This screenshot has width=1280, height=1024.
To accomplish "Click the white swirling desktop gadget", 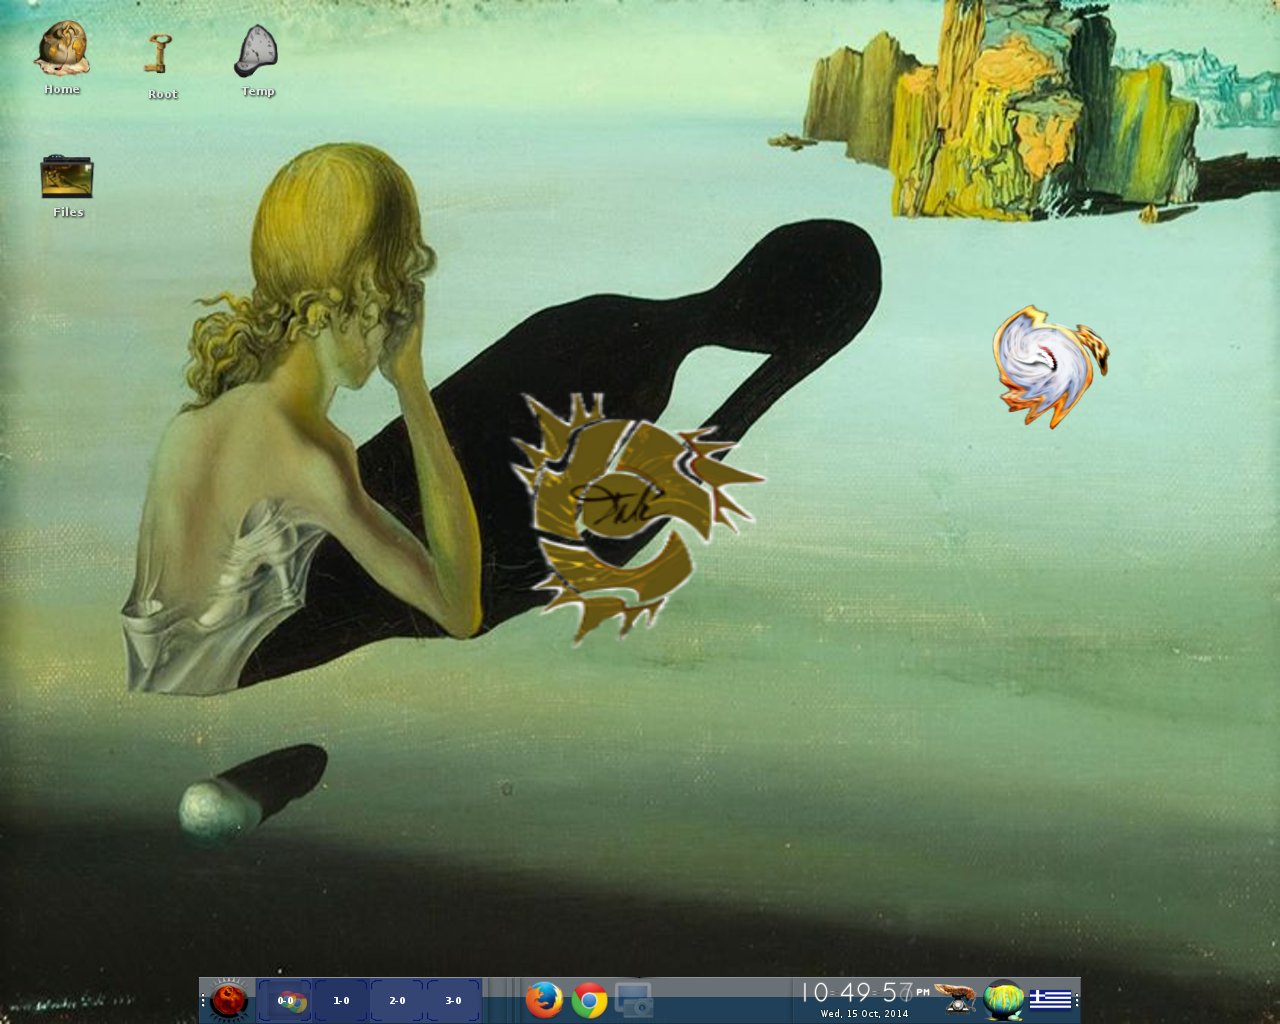I will (1050, 366).
